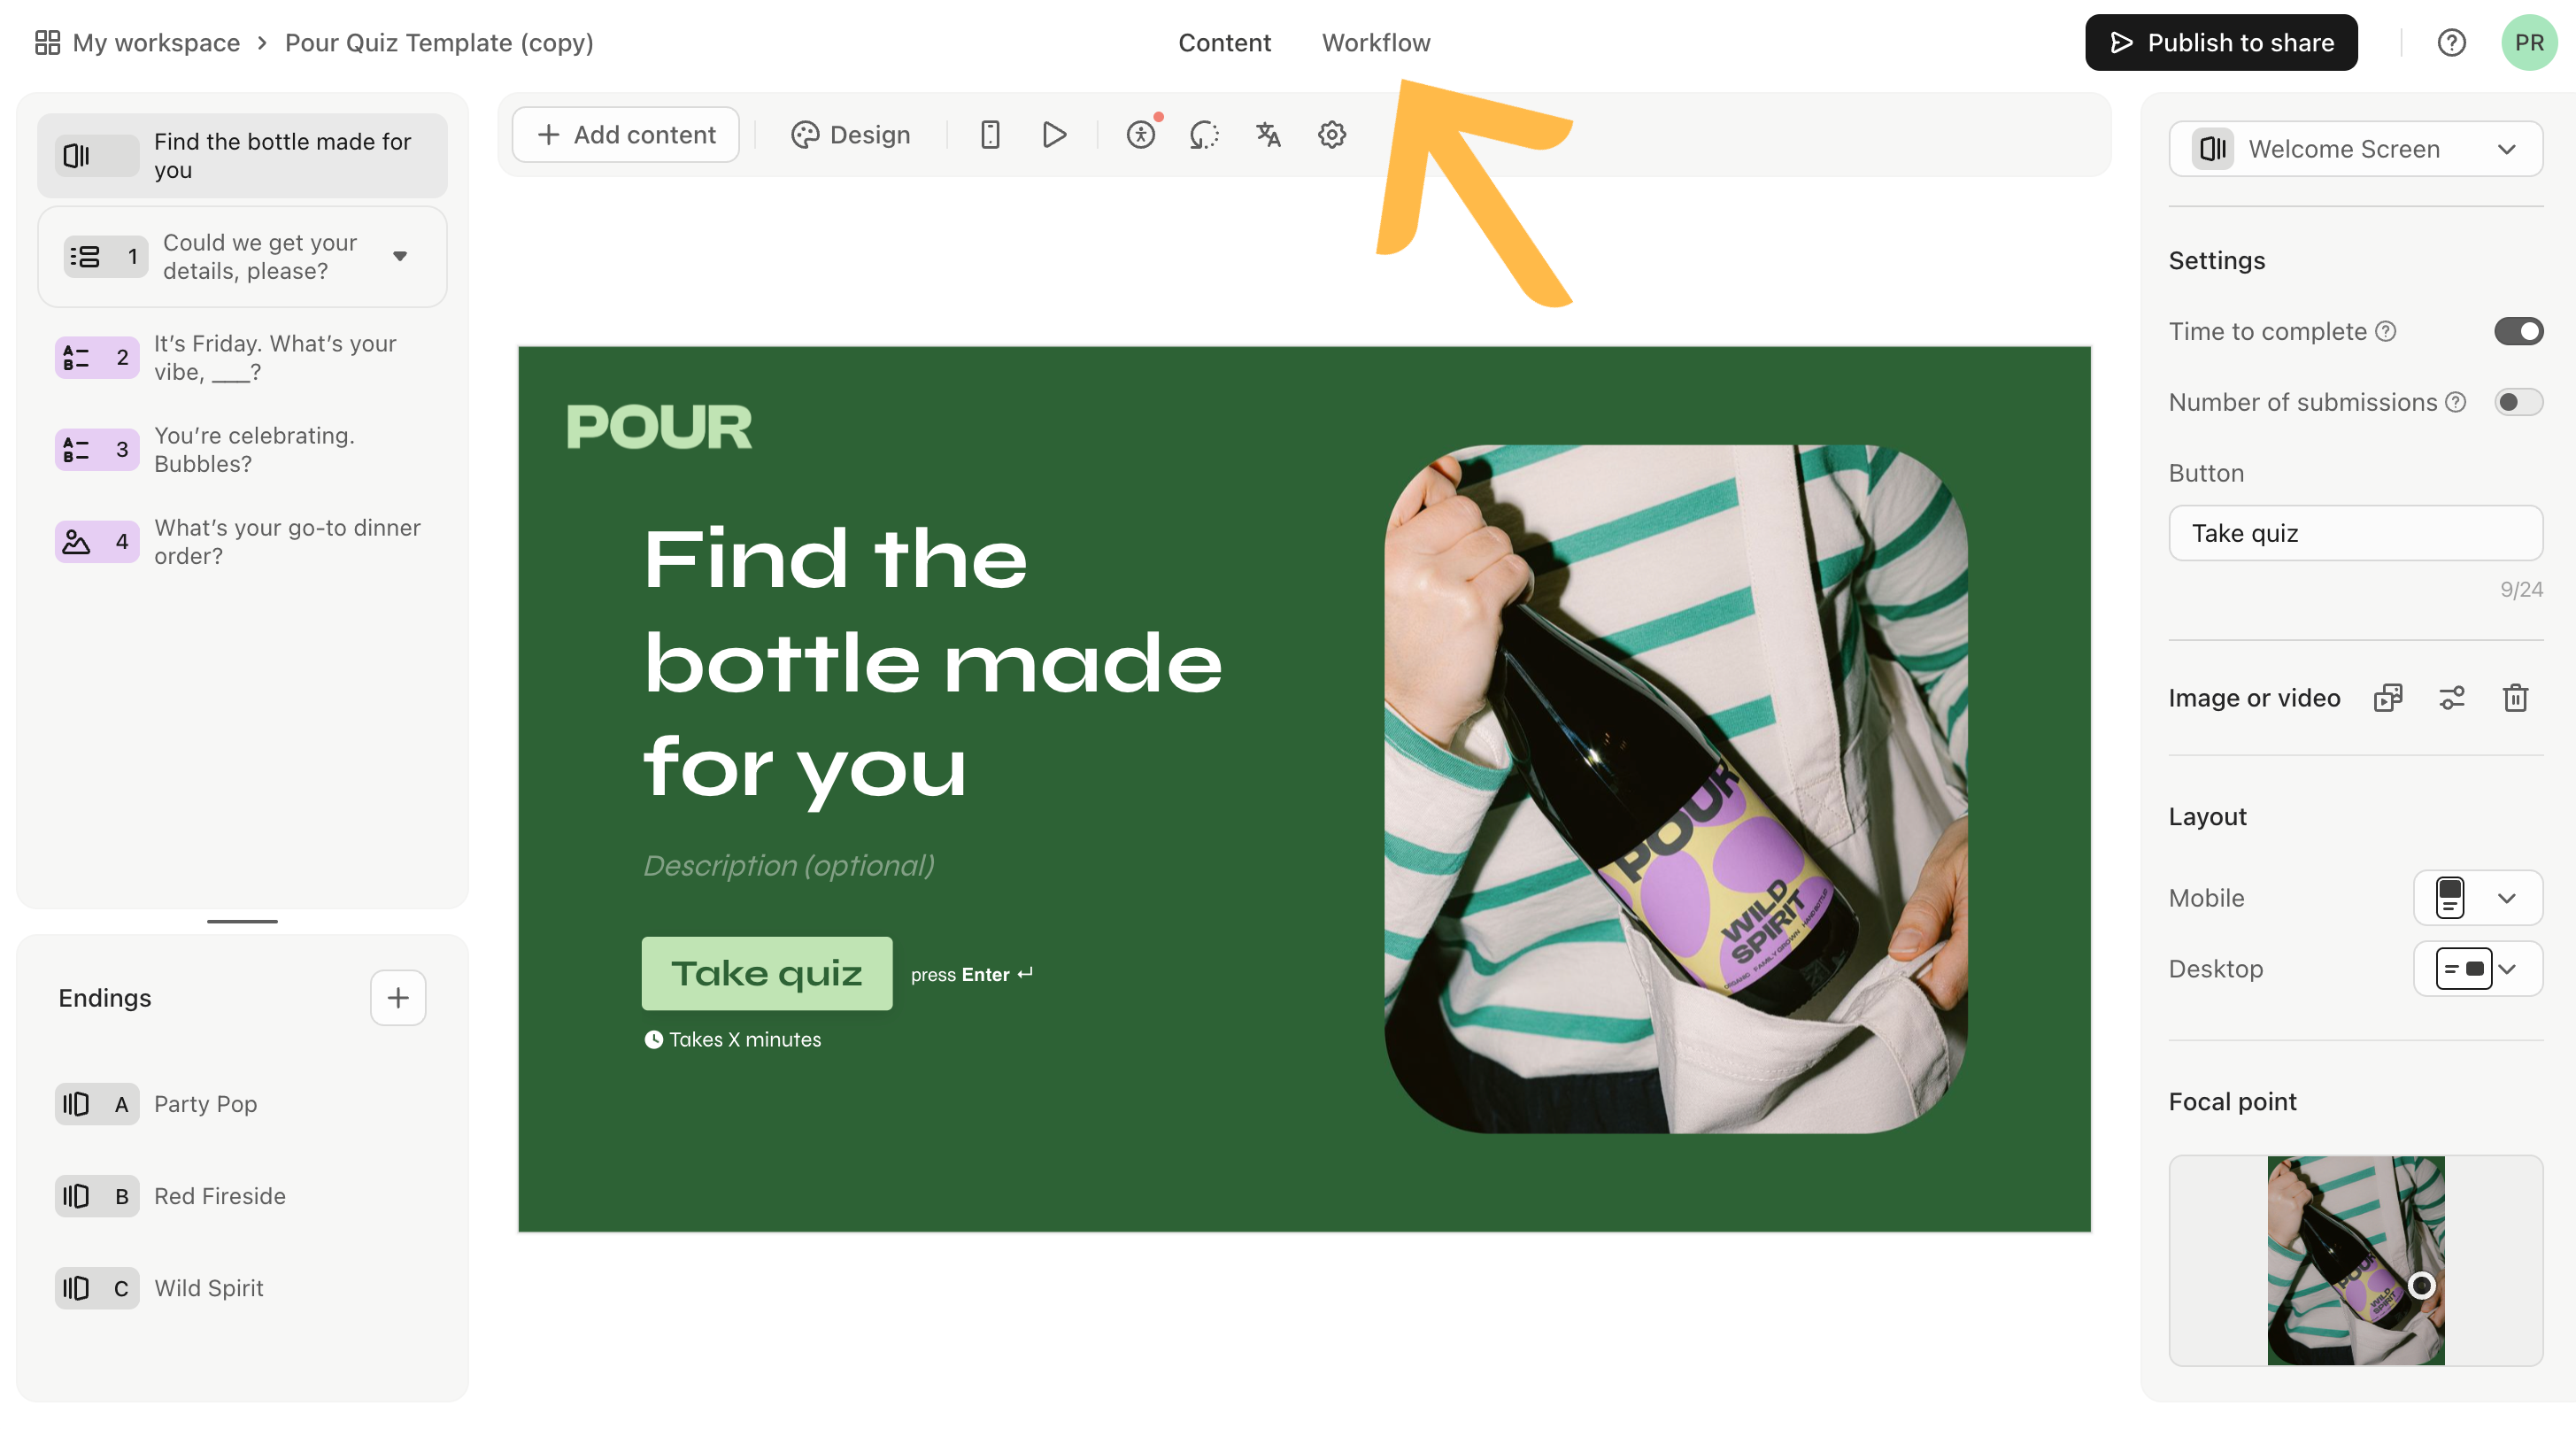Click the Take quiz preview button
Viewport: 2576px width, 1429px height.
(767, 972)
